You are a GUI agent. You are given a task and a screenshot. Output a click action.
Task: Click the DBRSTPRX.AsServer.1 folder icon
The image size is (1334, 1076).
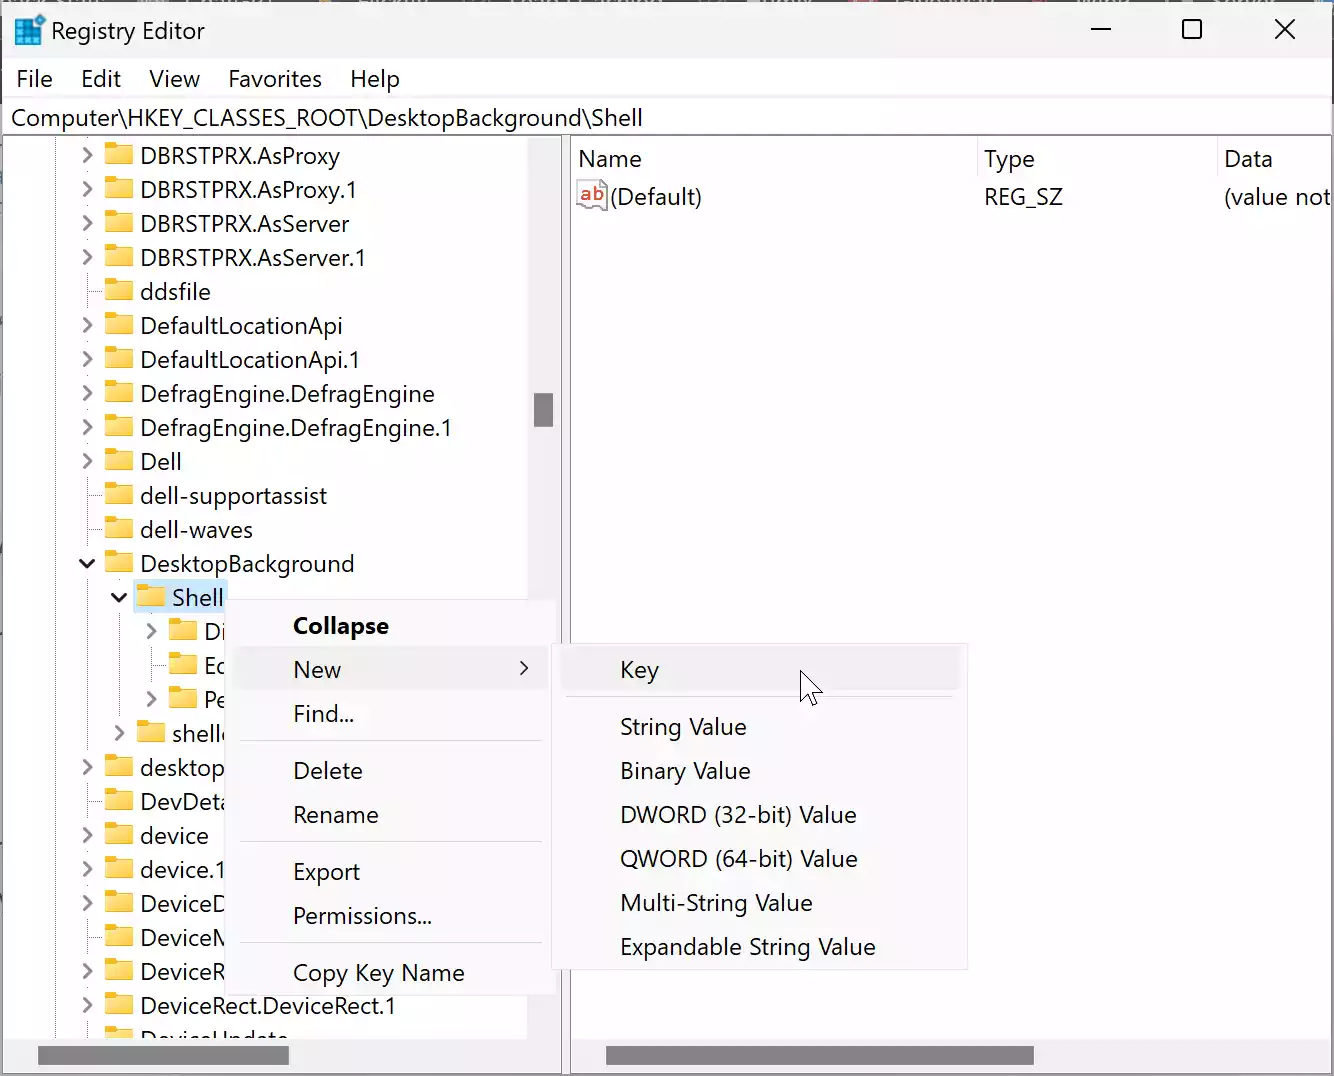(119, 257)
